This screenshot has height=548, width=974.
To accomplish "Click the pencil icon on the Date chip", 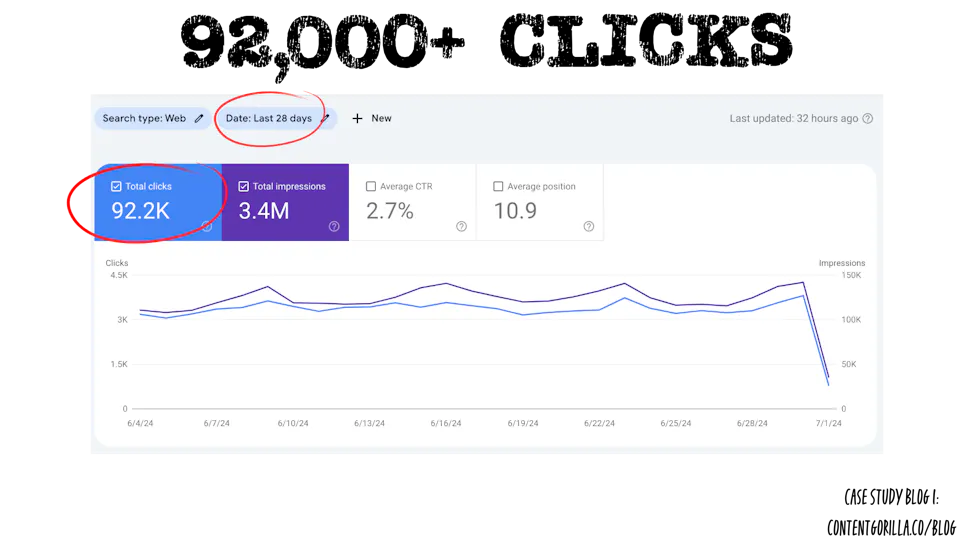I will coord(325,118).
